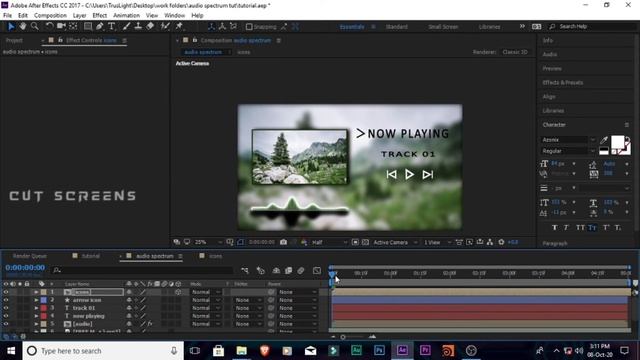Select the Rotation tool
Screen dimensions: 640x360
click(49, 27)
